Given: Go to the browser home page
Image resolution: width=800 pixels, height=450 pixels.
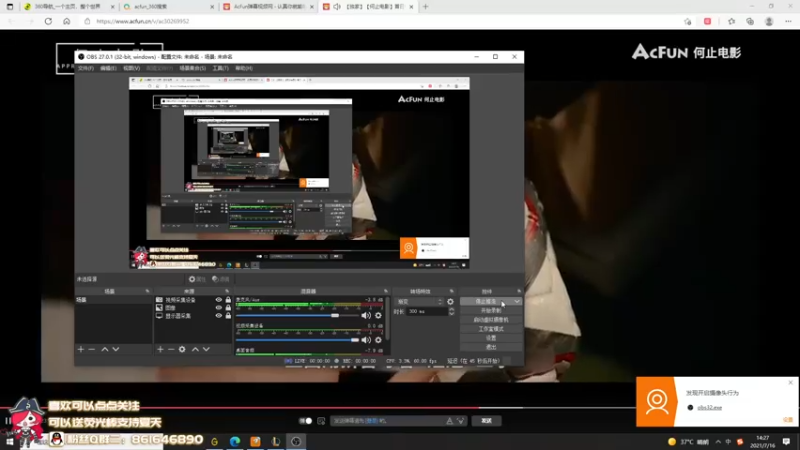Looking at the screenshot, I should pos(66,21).
